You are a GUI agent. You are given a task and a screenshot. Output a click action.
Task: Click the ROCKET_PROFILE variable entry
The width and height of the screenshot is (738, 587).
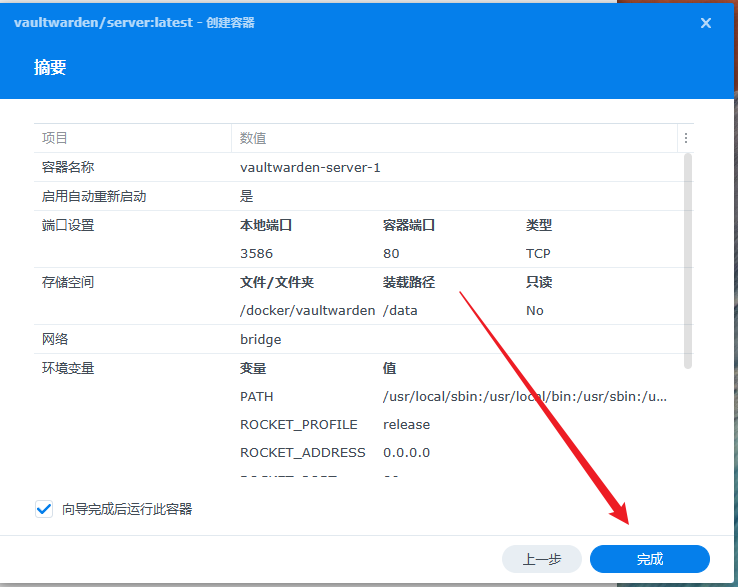pyautogui.click(x=298, y=425)
